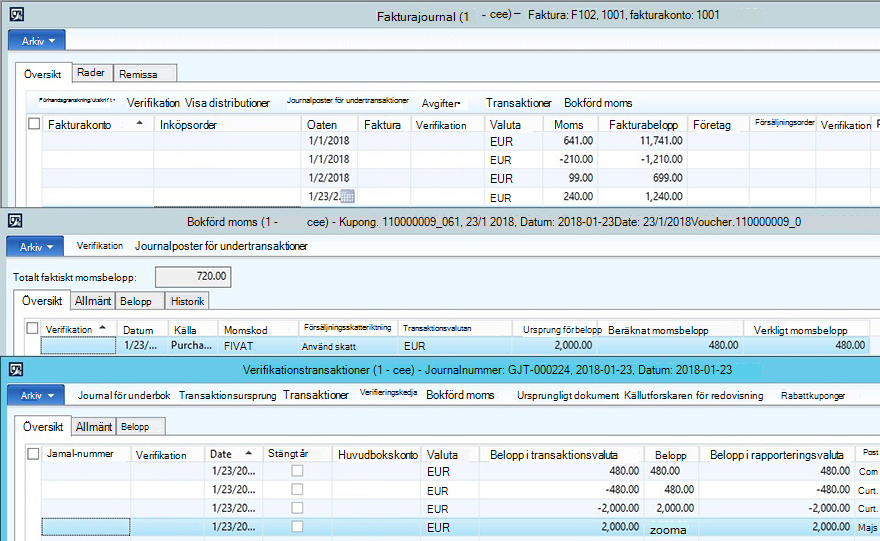880x541 pixels.
Task: Click Visa distributioner in the Fakturajournal toolbar
Action: (227, 103)
